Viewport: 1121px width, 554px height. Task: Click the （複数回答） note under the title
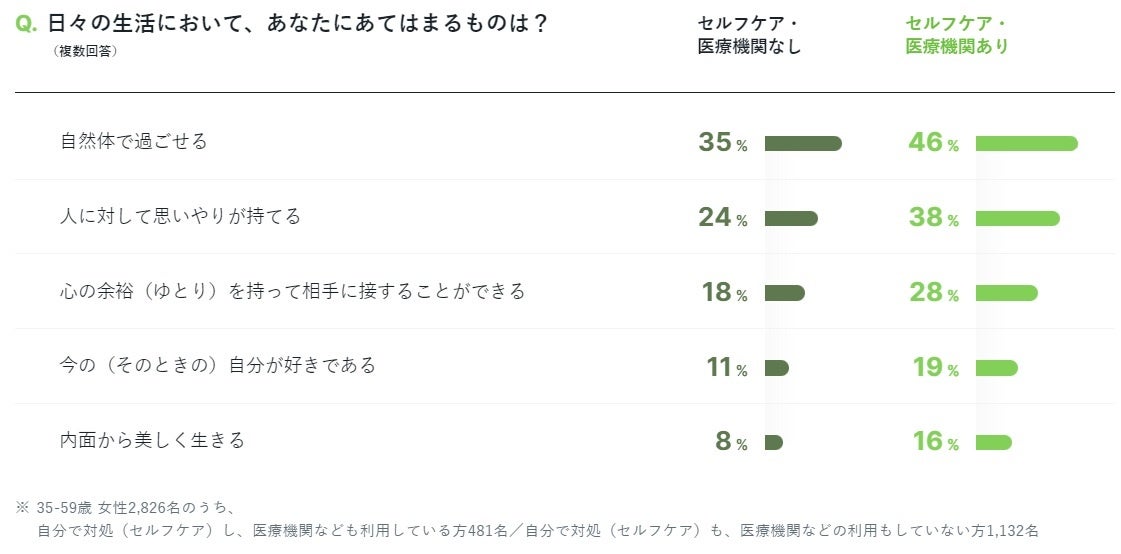[85, 51]
